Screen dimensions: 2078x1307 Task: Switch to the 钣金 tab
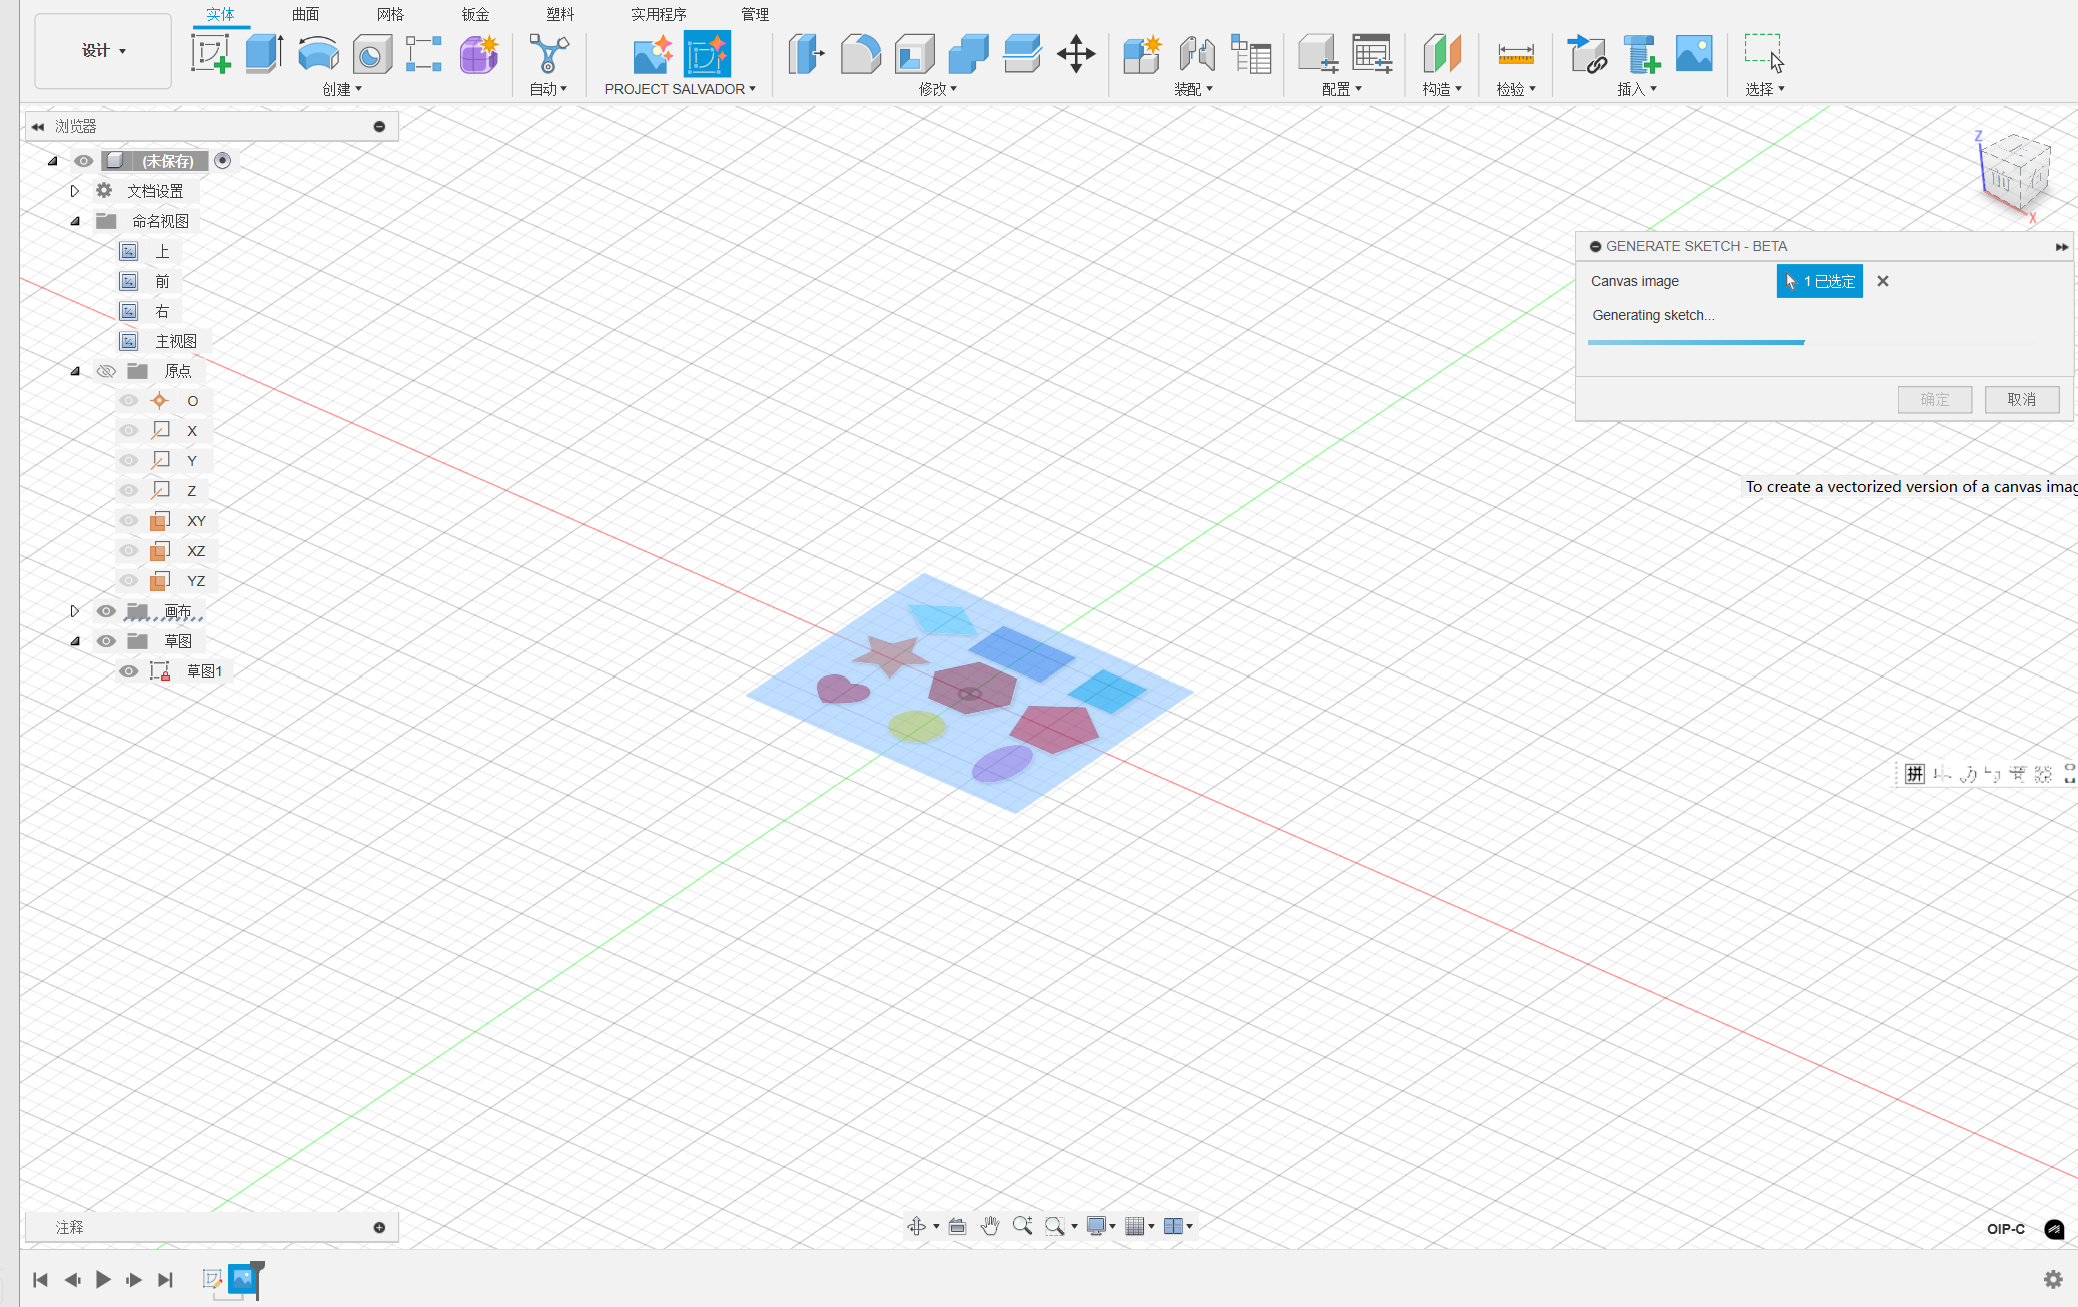tap(476, 14)
